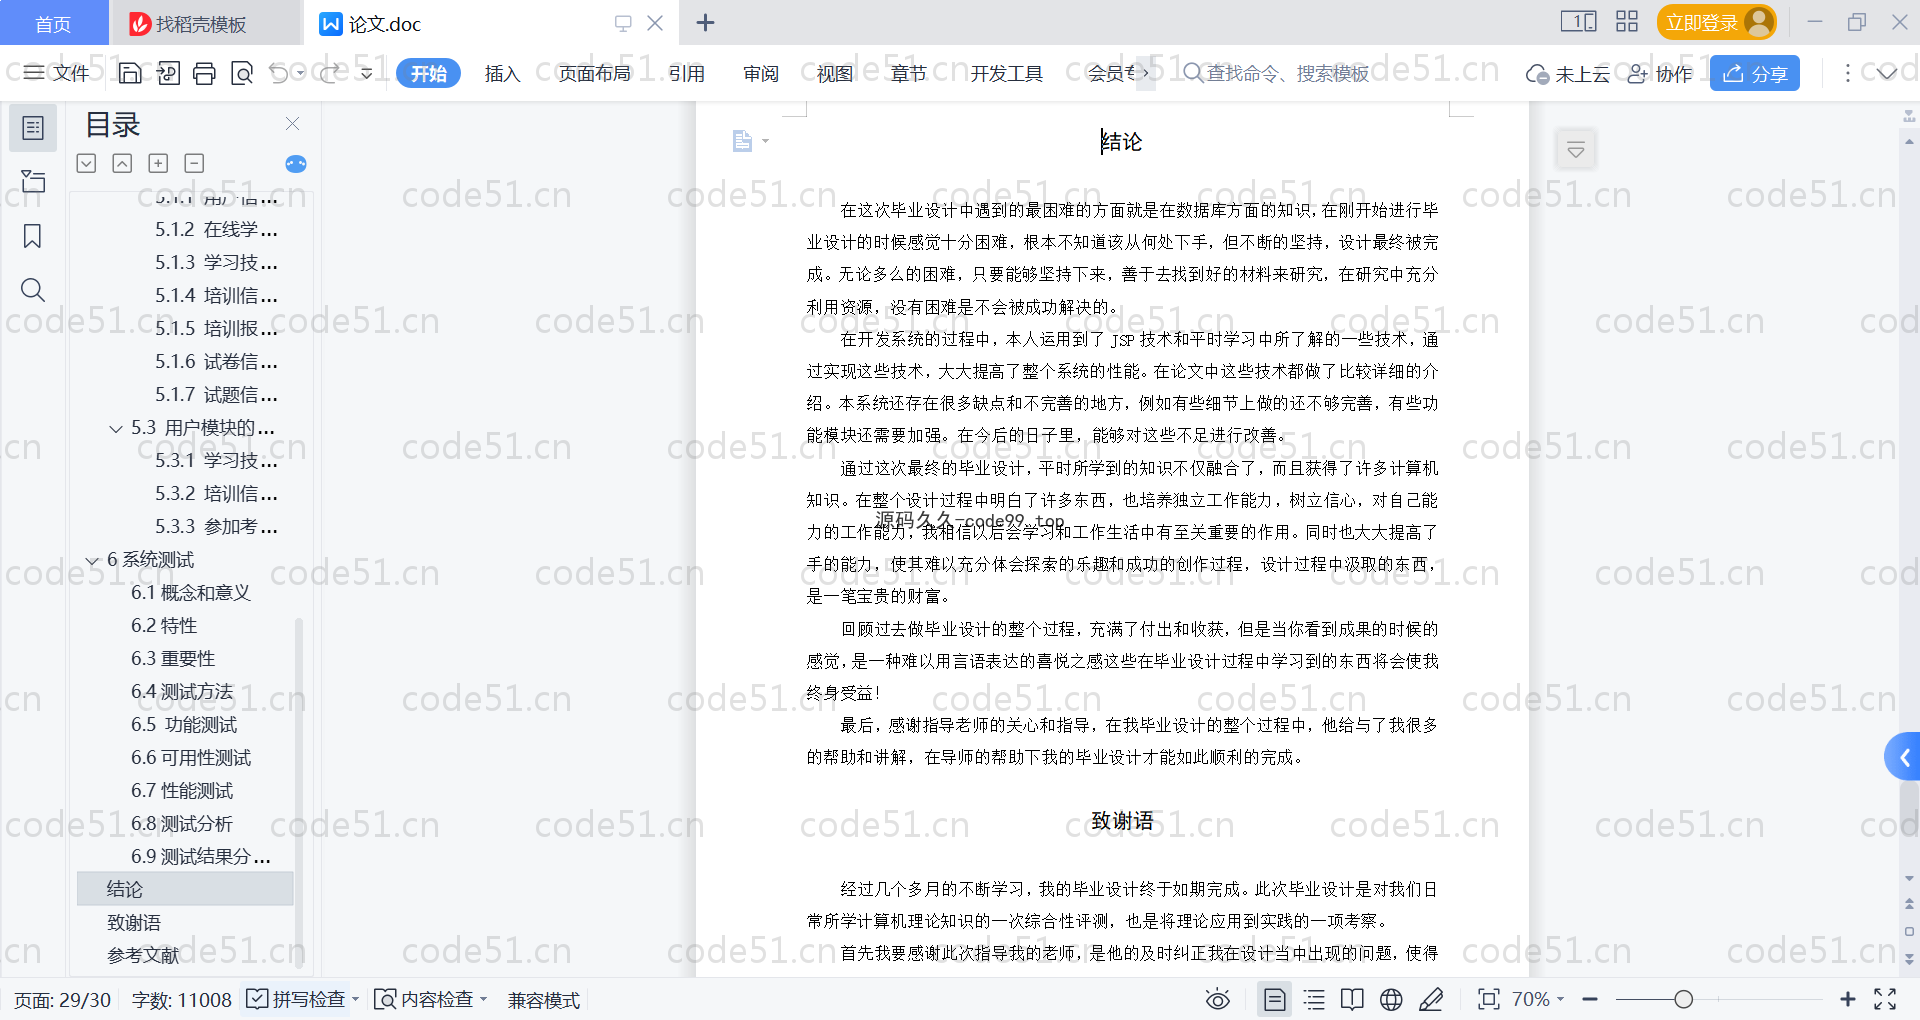
Task: Select the 开发工具 ribbon tab
Action: [x=1006, y=73]
